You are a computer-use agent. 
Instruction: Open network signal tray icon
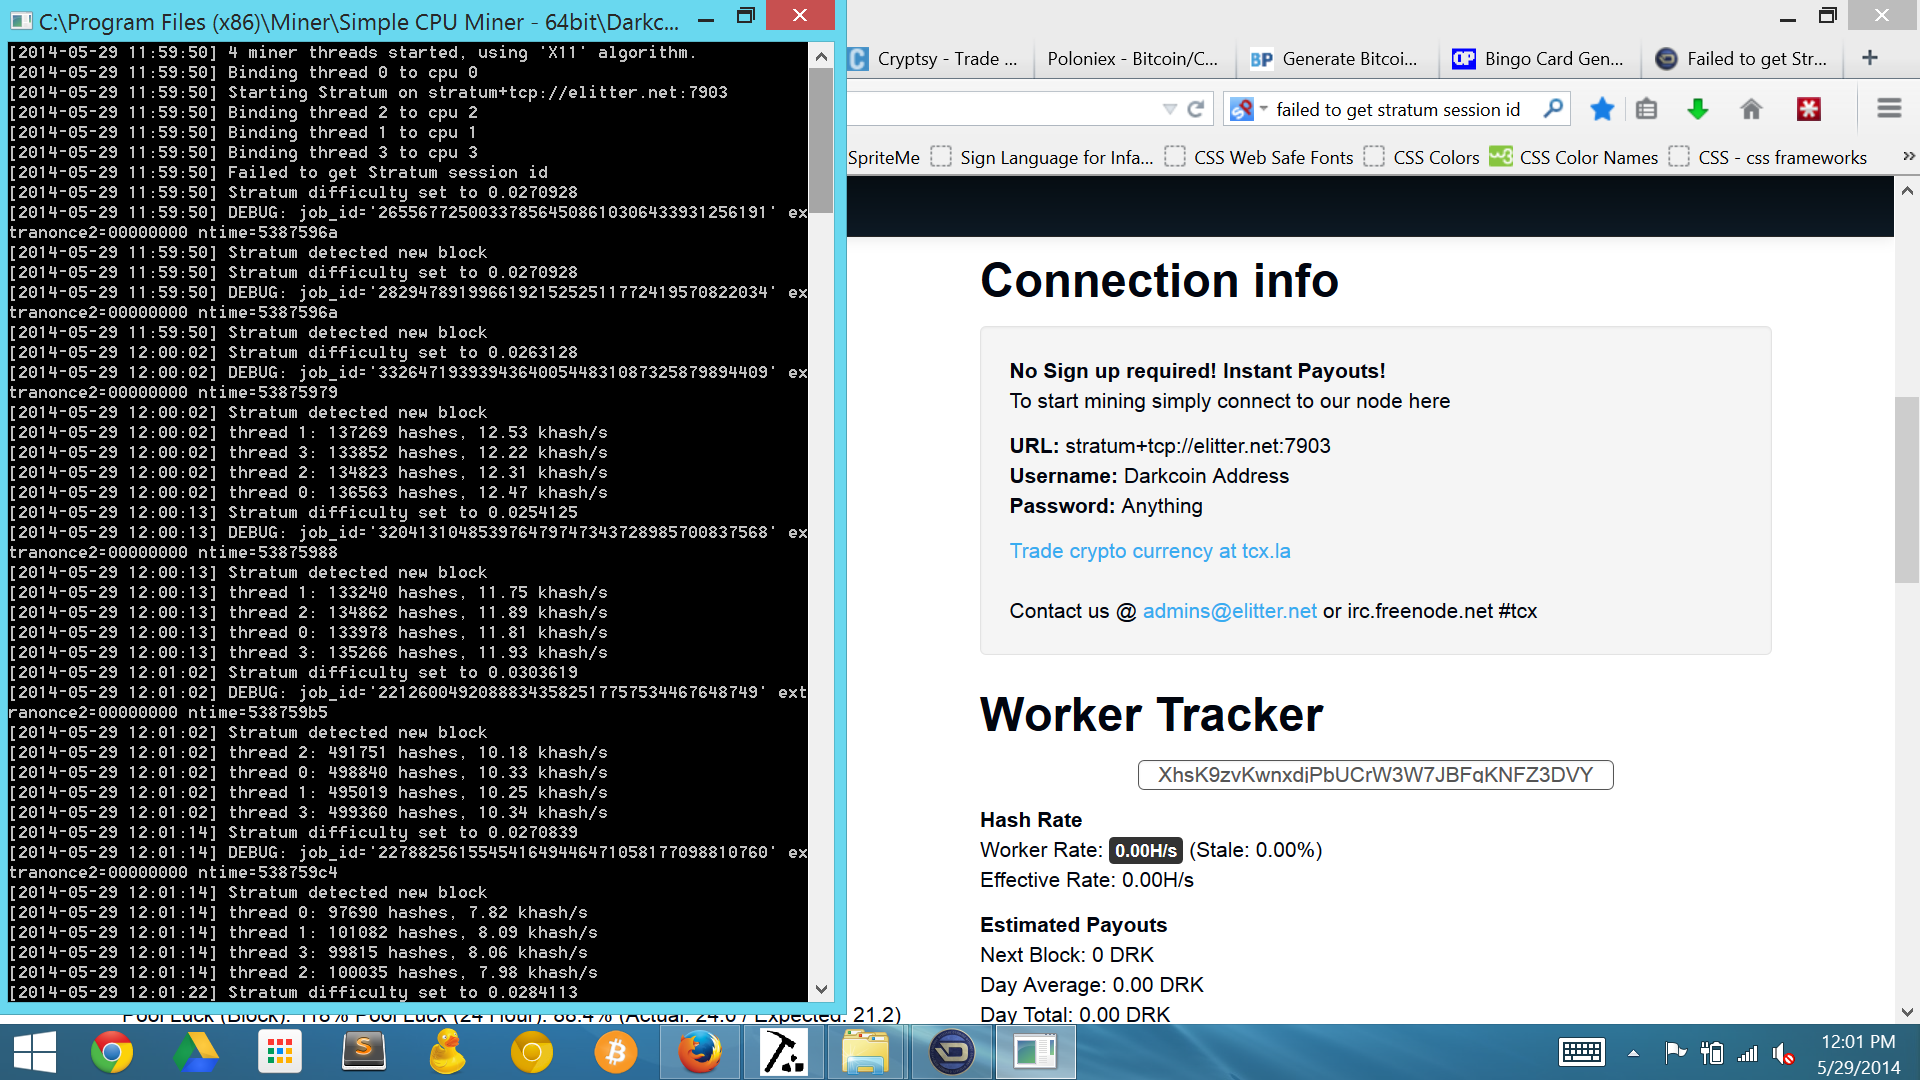click(1748, 1053)
